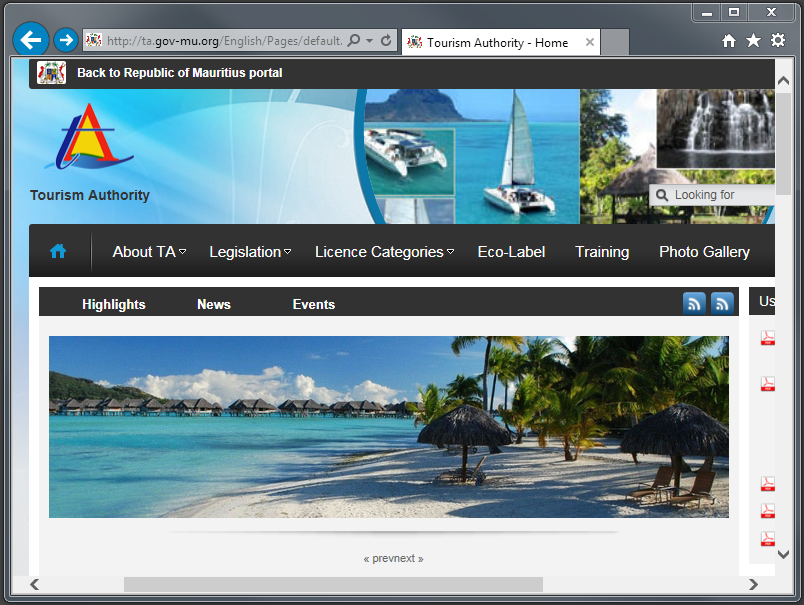Open browser tools gear icon
This screenshot has width=804, height=605.
[x=778, y=40]
